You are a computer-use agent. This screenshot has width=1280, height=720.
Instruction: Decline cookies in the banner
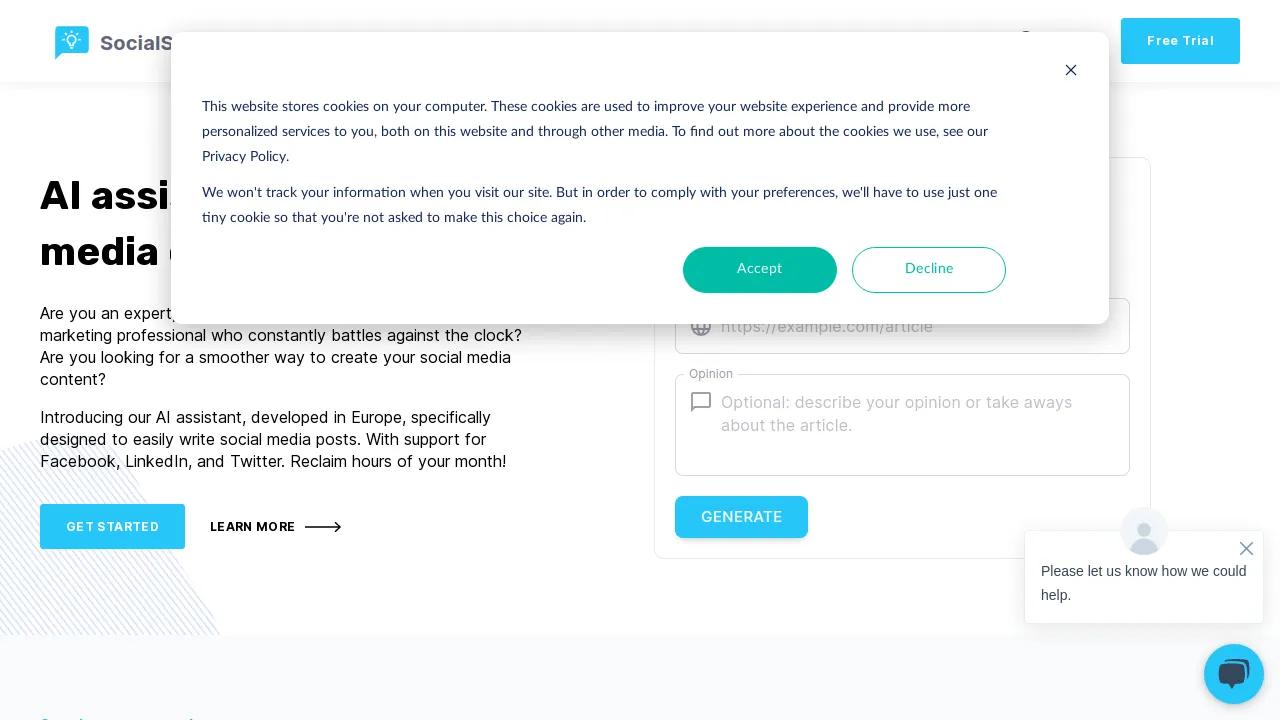pyautogui.click(x=929, y=269)
